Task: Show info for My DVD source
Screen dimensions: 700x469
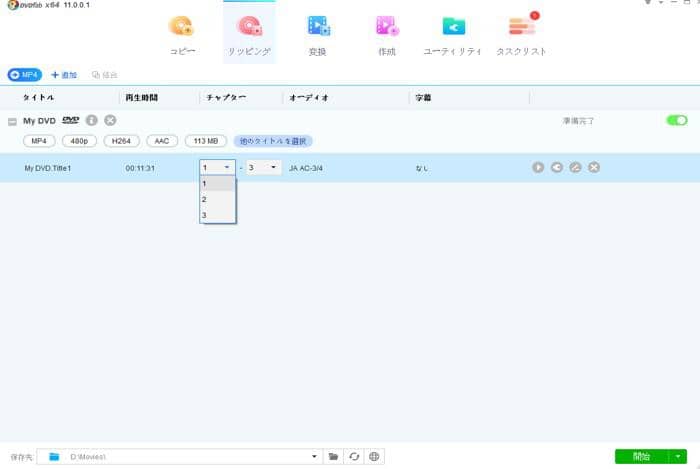Action: point(92,120)
